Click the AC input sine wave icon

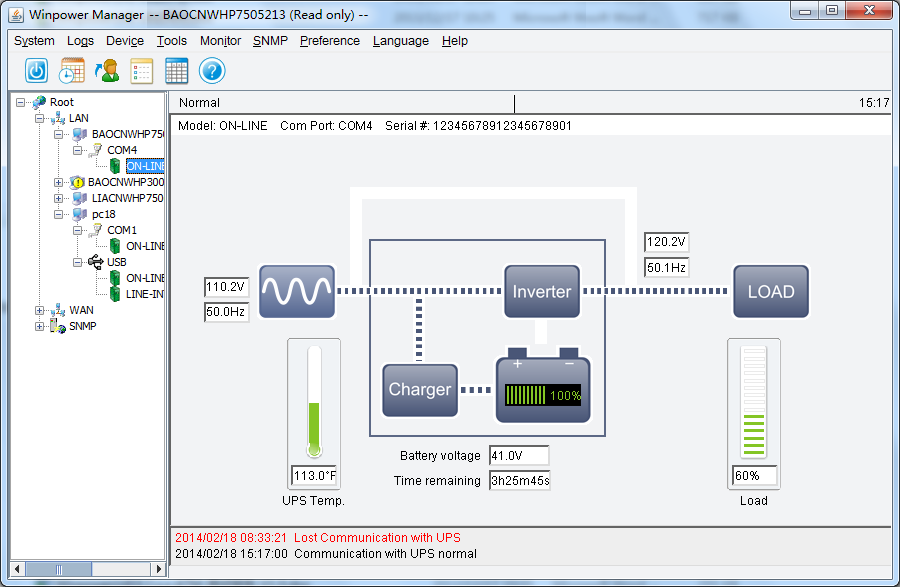296,291
